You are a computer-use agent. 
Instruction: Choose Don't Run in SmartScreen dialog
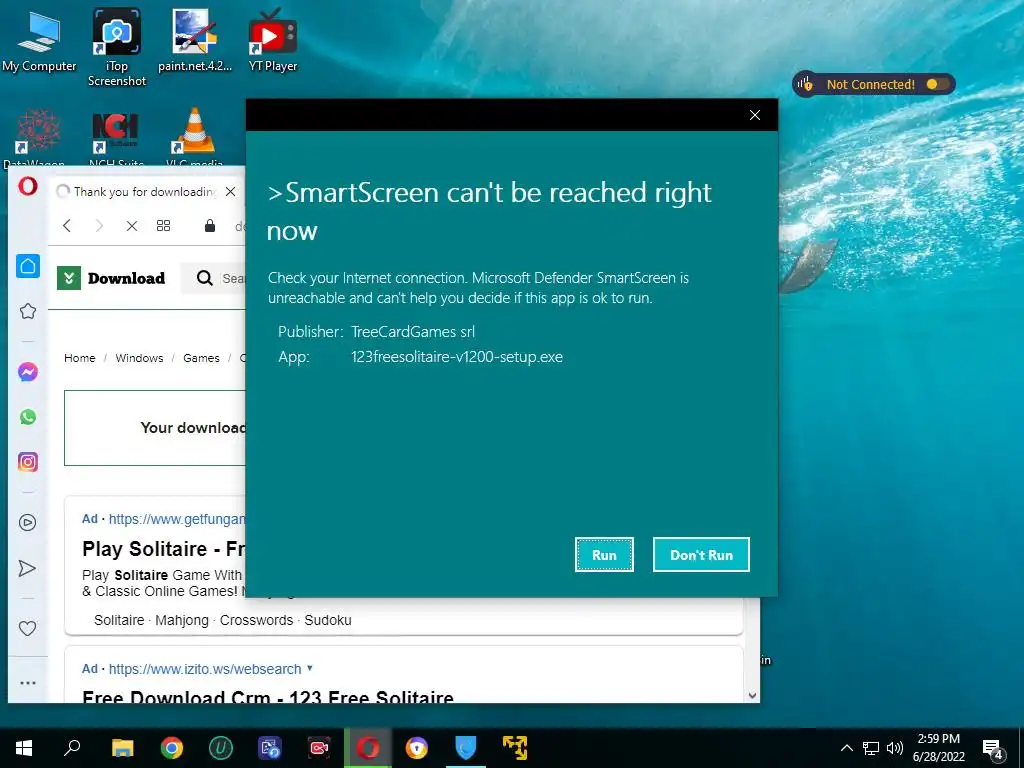(701, 554)
